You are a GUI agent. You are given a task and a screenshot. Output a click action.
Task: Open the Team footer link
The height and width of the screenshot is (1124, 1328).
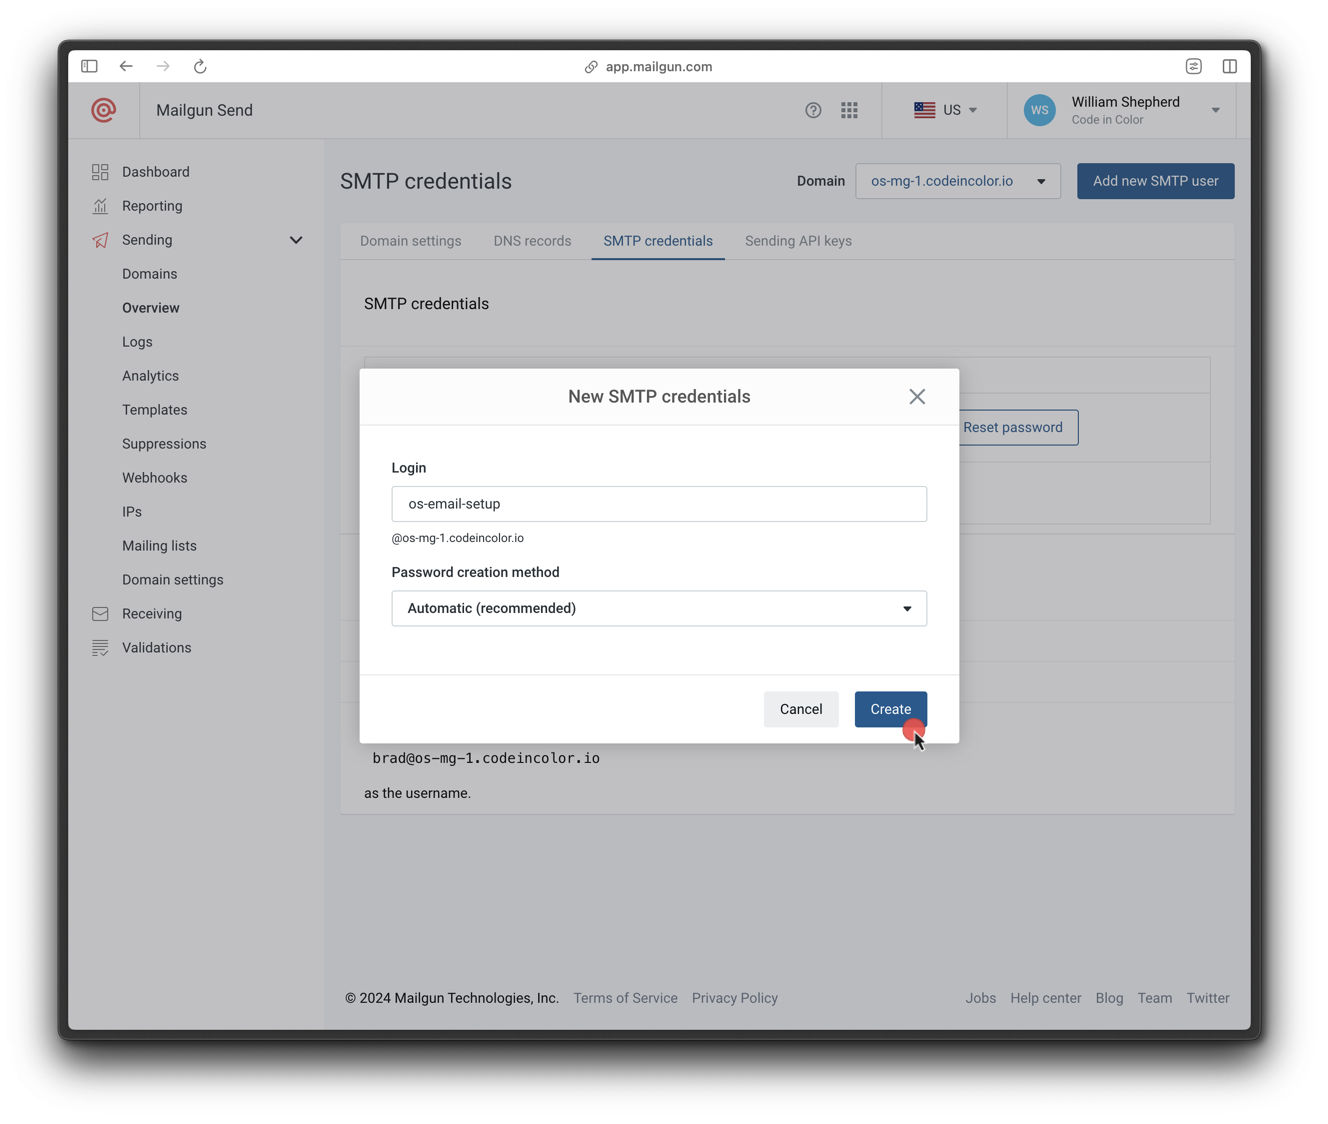pos(1155,998)
